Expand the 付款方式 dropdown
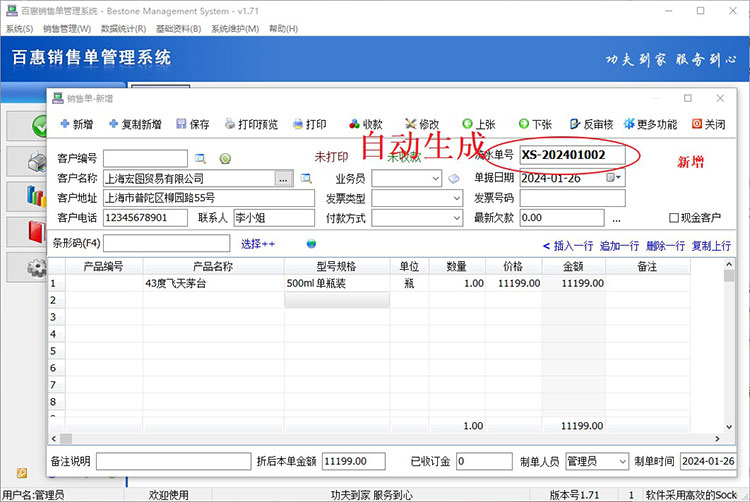Image resolution: width=750 pixels, height=502 pixels. tap(457, 218)
